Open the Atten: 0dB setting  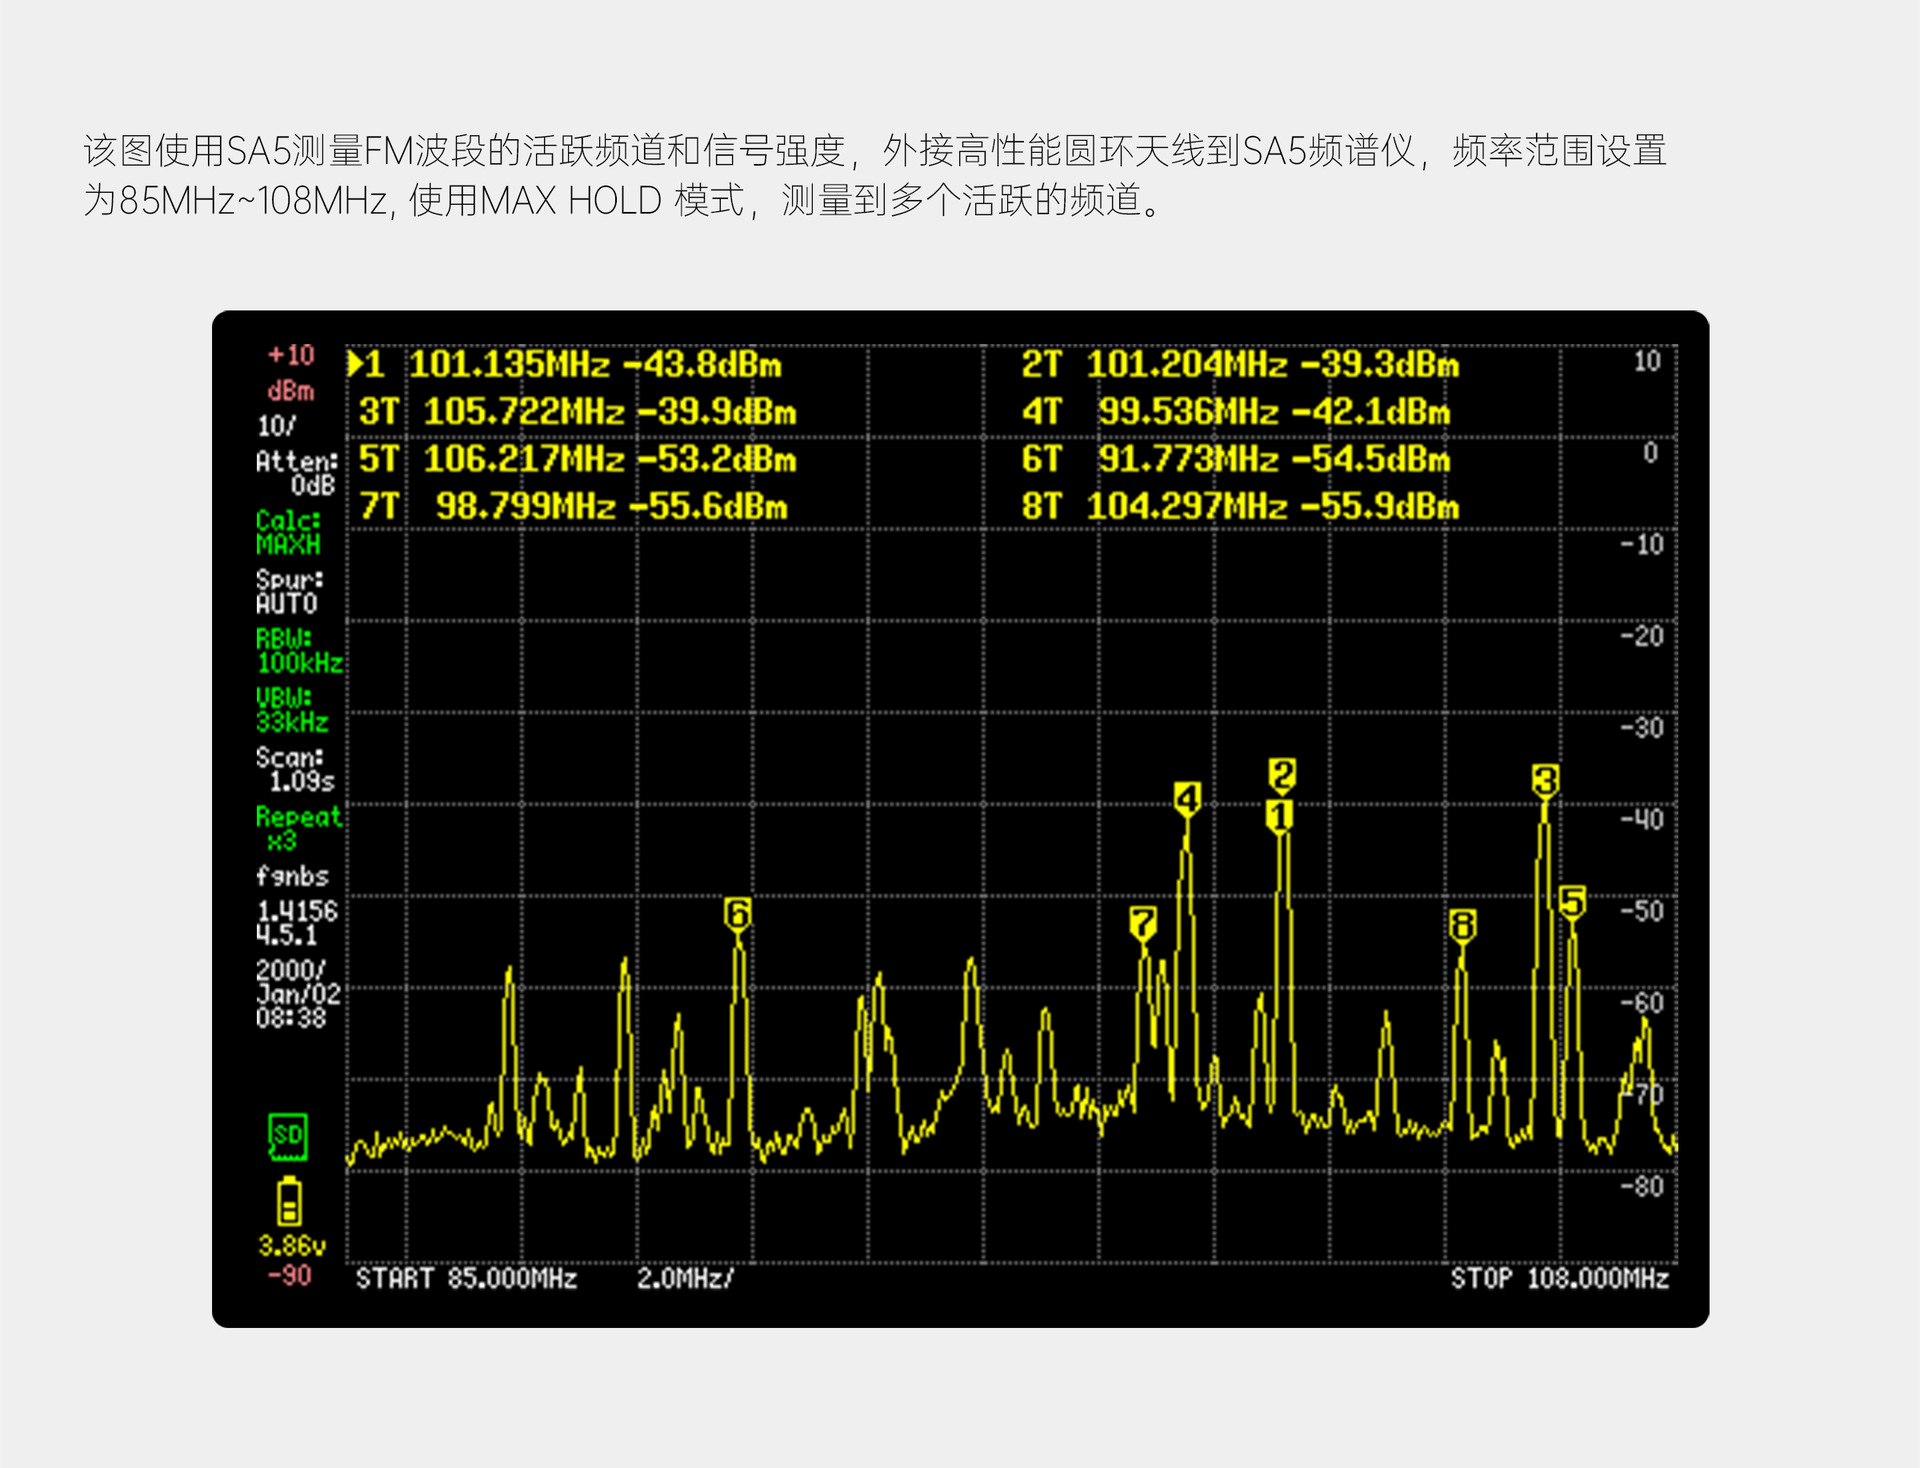(296, 472)
